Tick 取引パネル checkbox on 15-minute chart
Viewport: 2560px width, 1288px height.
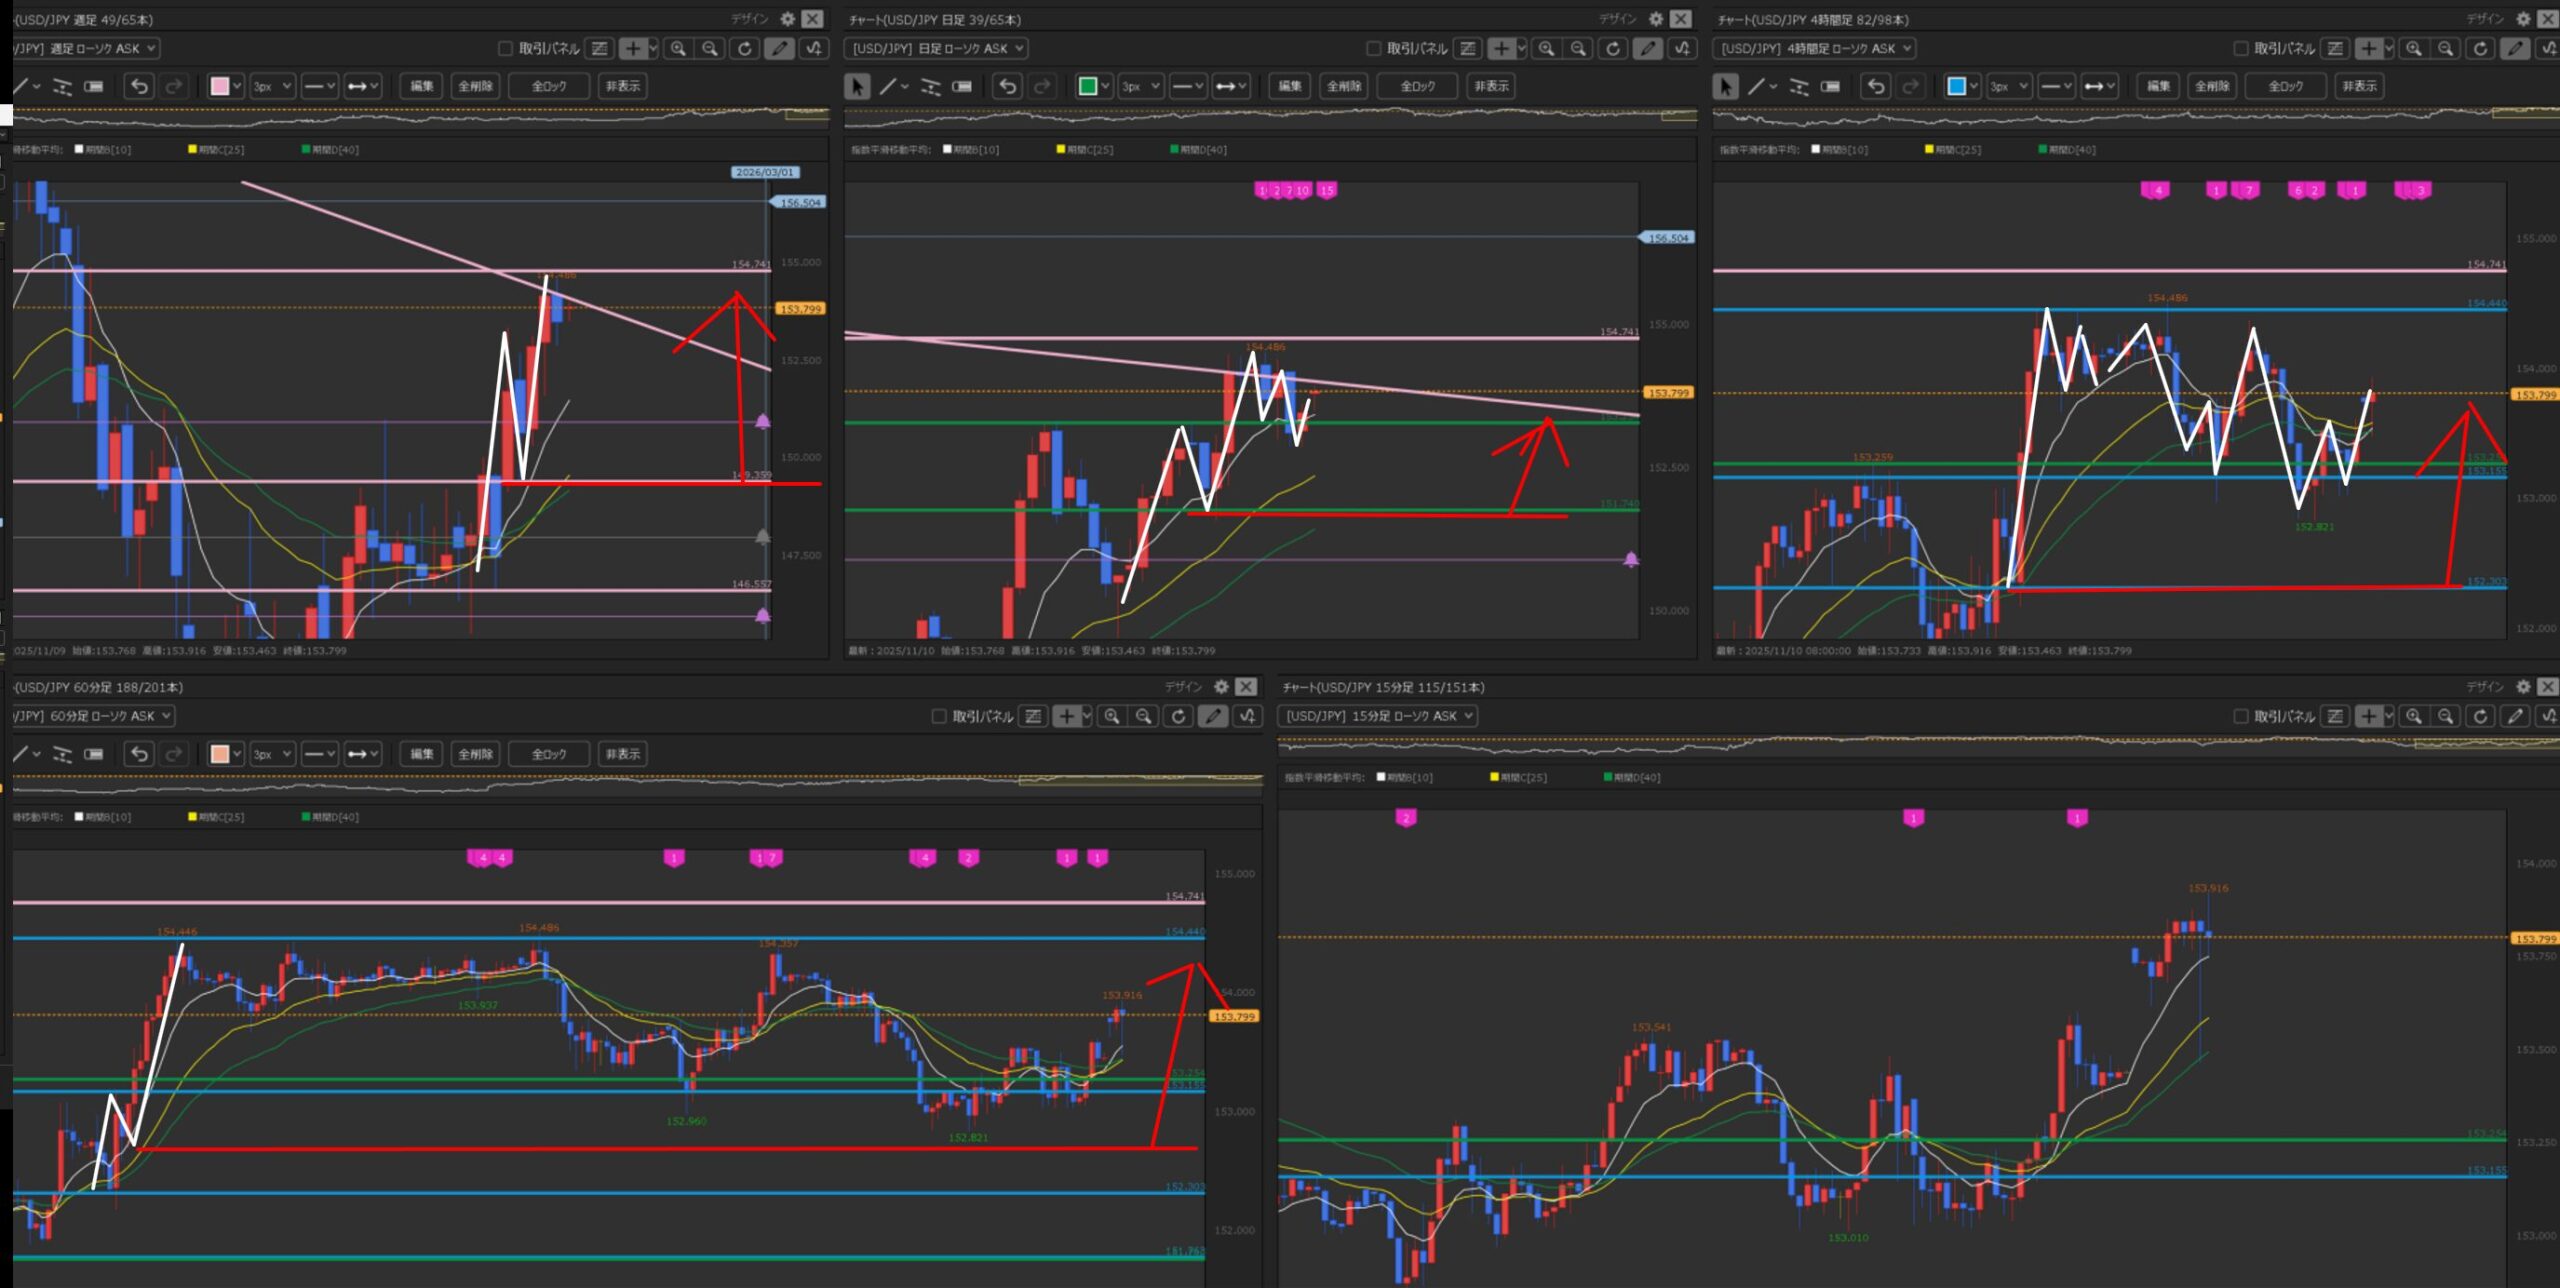coord(2240,716)
